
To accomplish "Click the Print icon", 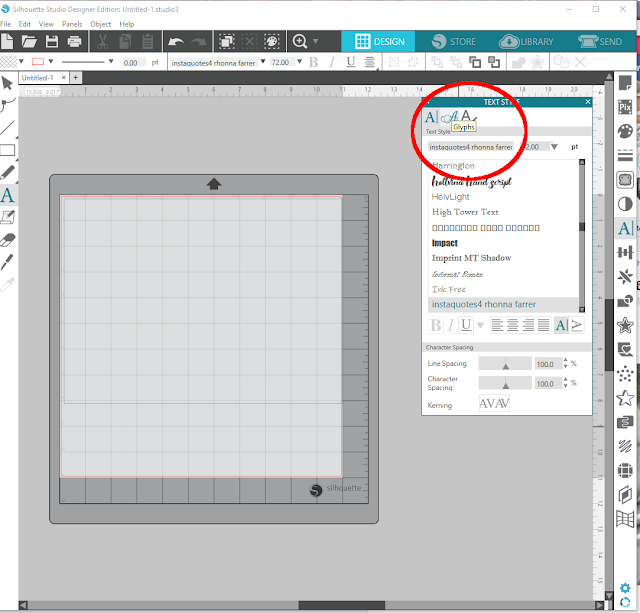I will [74, 41].
